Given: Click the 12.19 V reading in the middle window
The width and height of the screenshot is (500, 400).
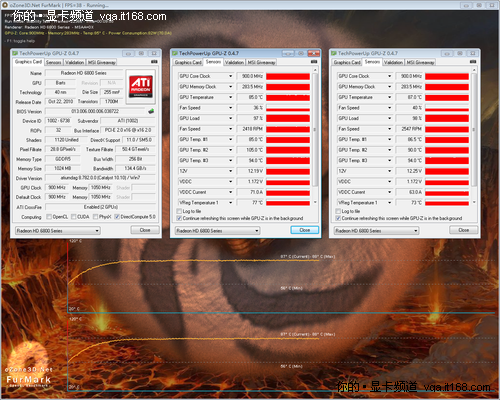Looking at the screenshot, I should [x=250, y=171].
